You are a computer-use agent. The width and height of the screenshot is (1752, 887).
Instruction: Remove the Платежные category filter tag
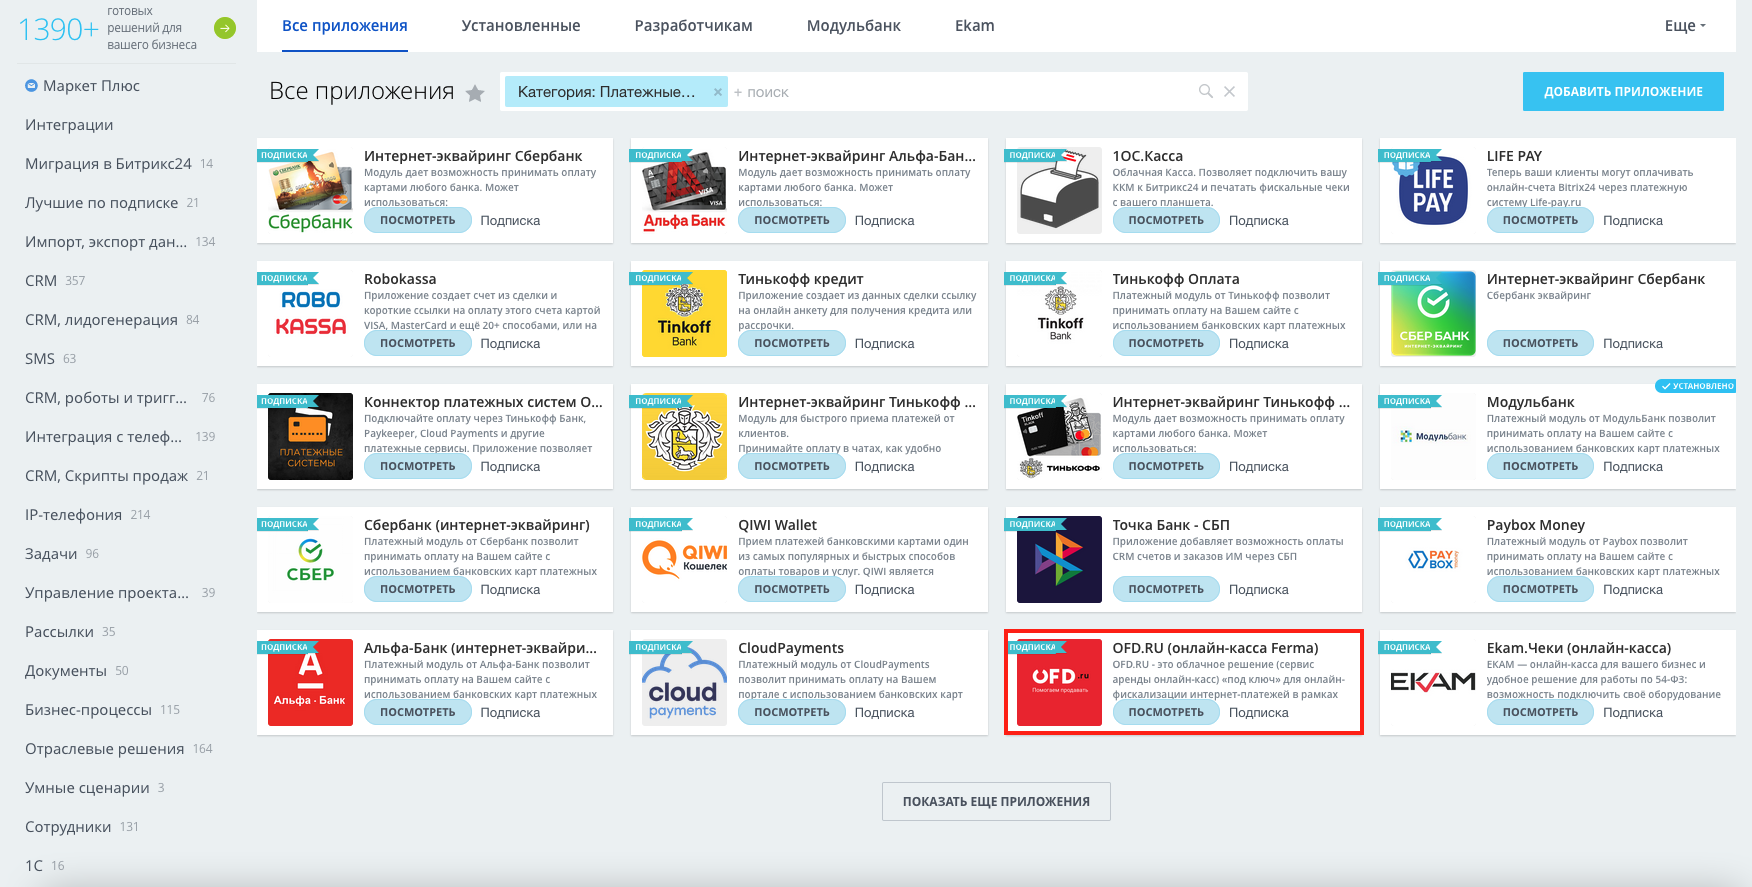click(x=717, y=92)
